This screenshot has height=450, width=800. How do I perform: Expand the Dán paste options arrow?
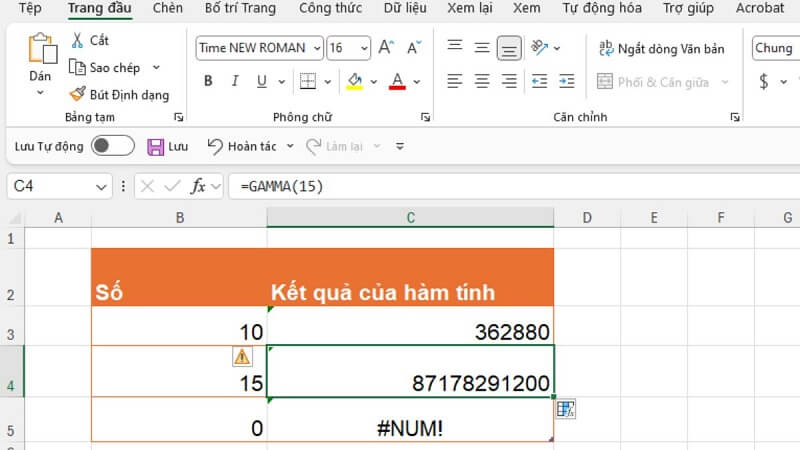[40, 93]
